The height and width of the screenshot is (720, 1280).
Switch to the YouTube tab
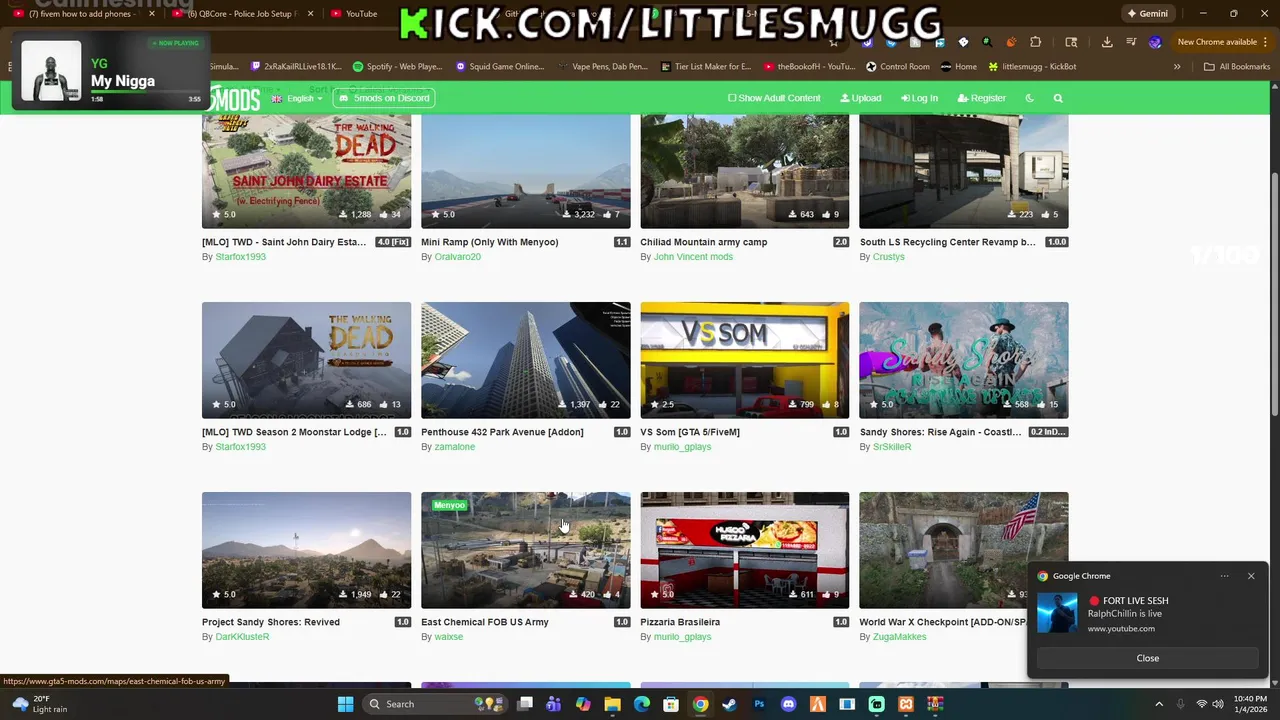[355, 14]
